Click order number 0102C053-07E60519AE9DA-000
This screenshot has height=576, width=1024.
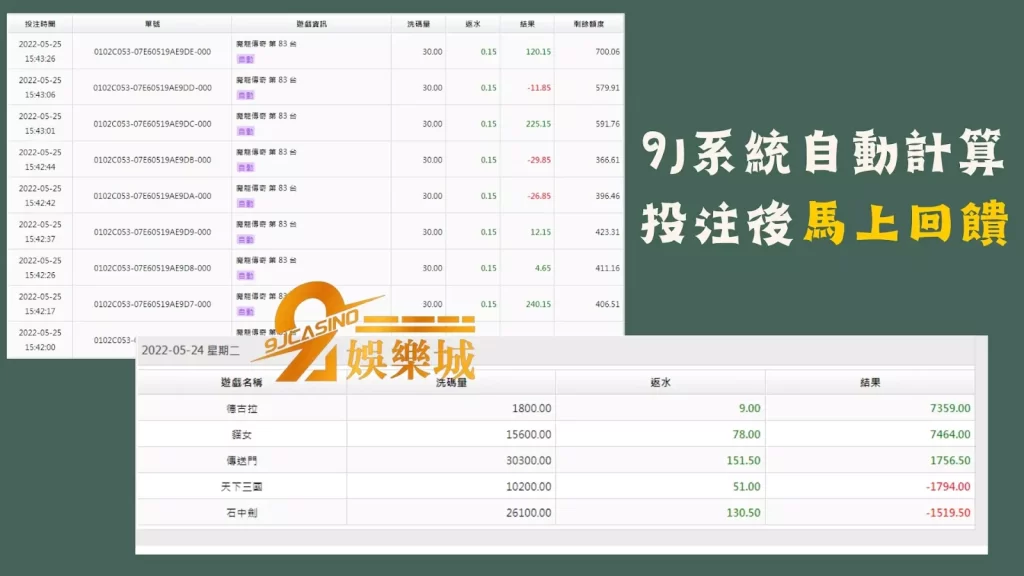(152, 195)
